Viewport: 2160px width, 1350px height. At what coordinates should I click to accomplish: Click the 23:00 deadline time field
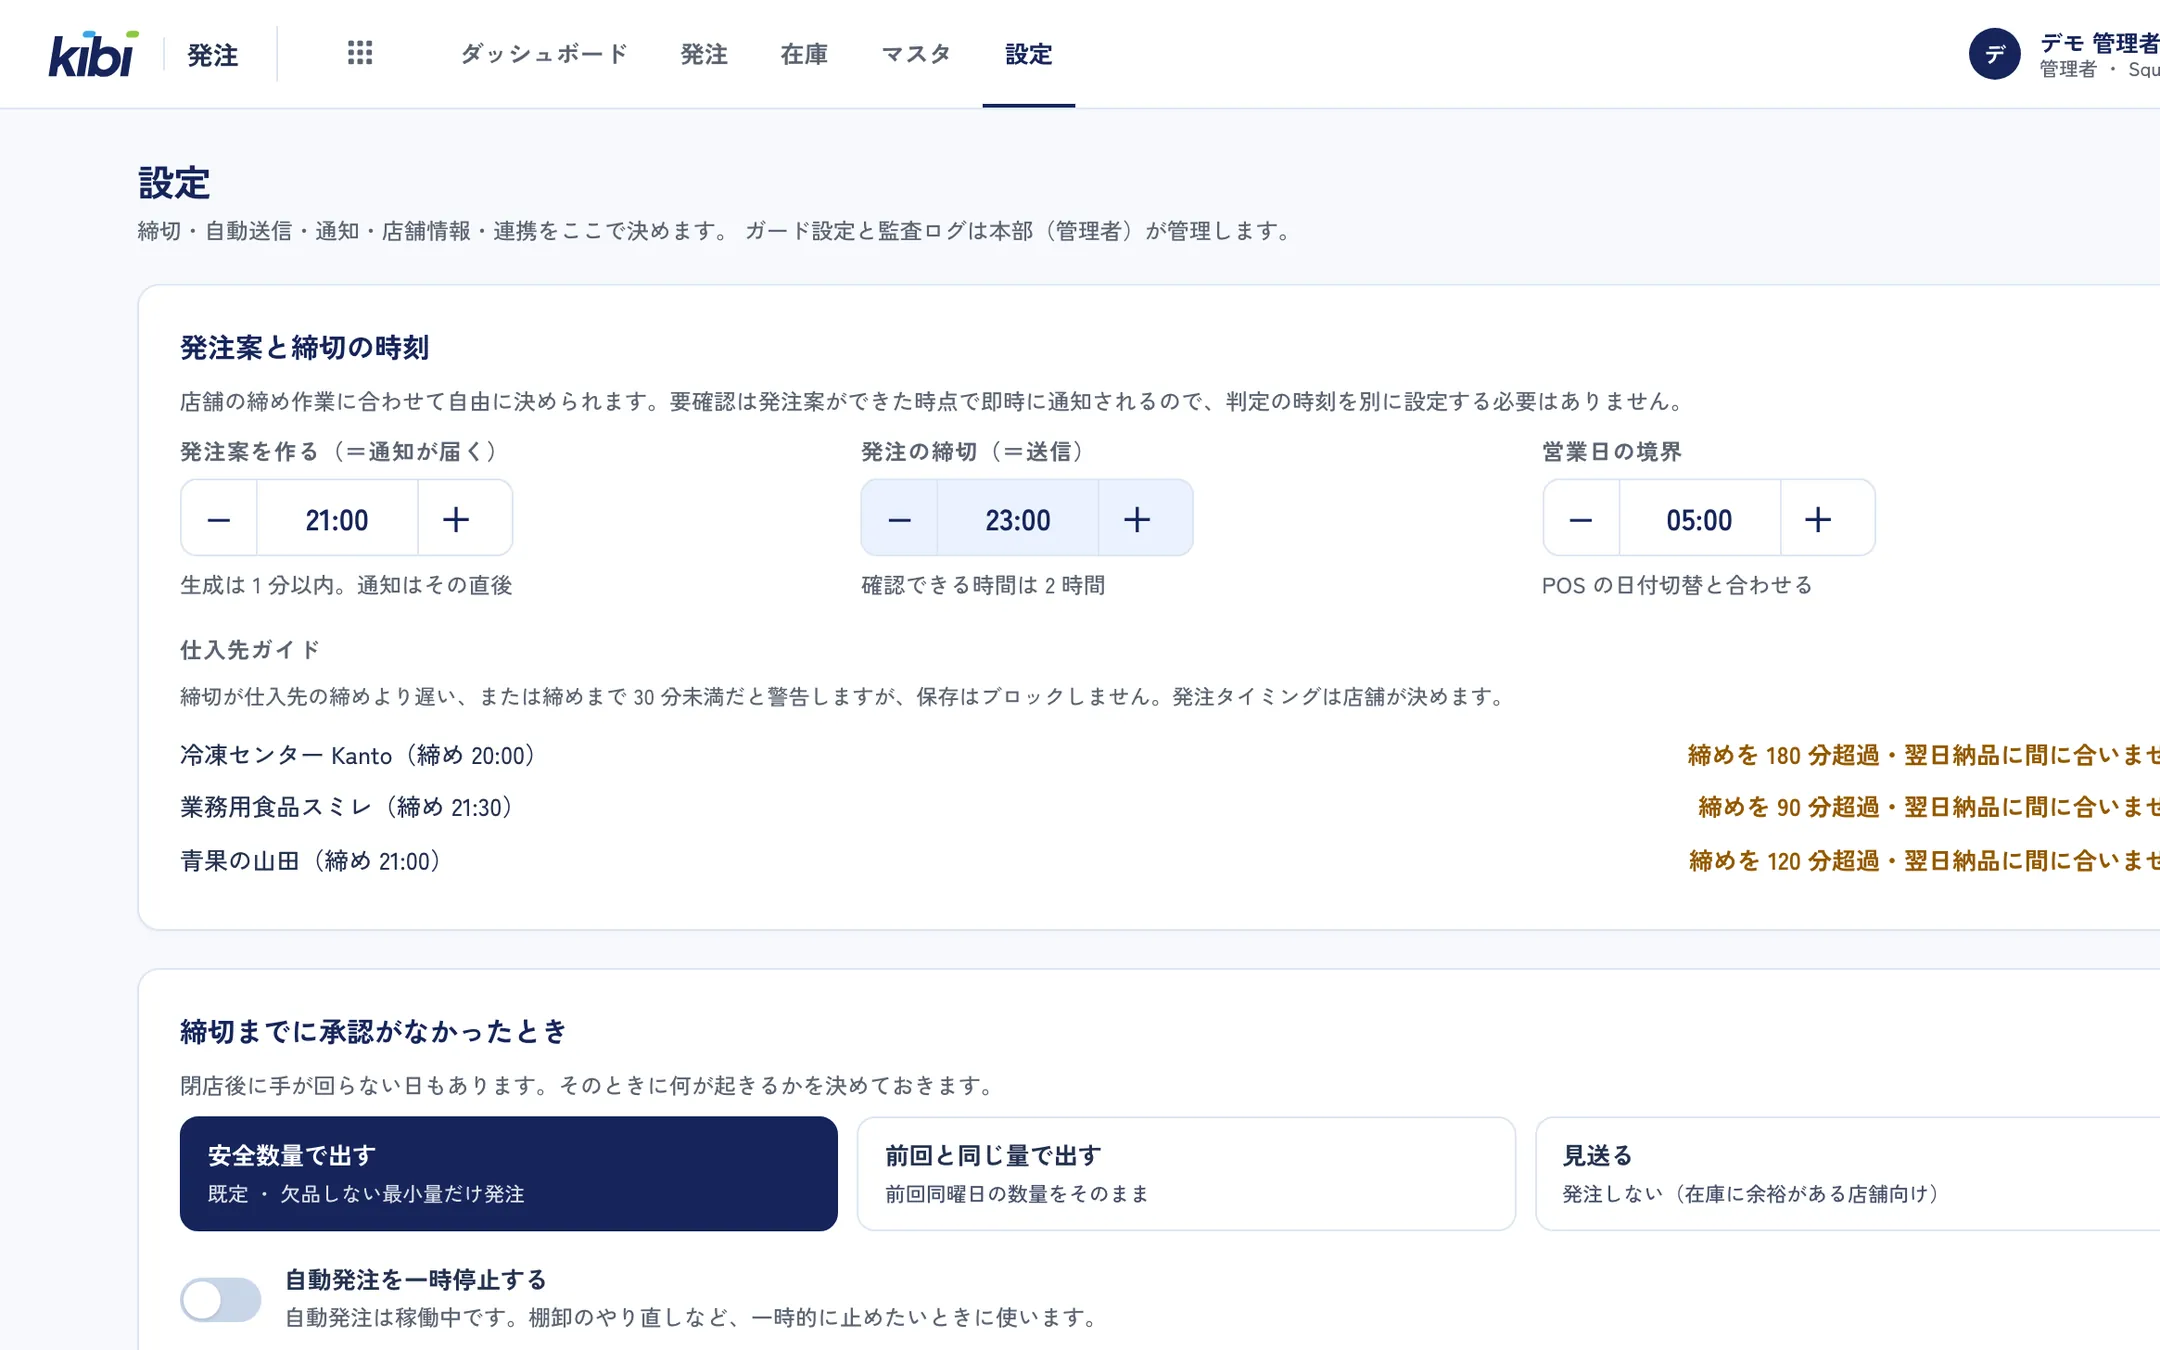click(1018, 519)
